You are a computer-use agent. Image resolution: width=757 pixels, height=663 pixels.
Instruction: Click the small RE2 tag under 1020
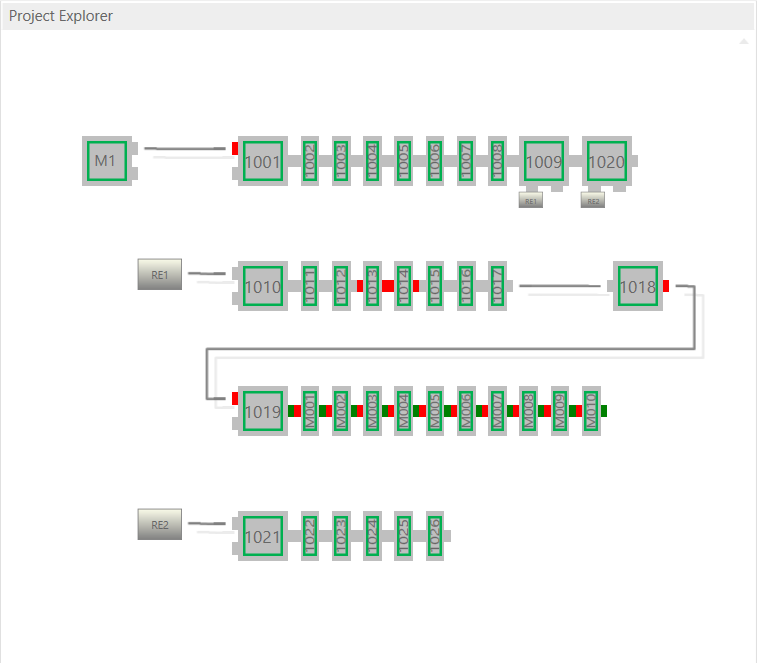tap(593, 201)
